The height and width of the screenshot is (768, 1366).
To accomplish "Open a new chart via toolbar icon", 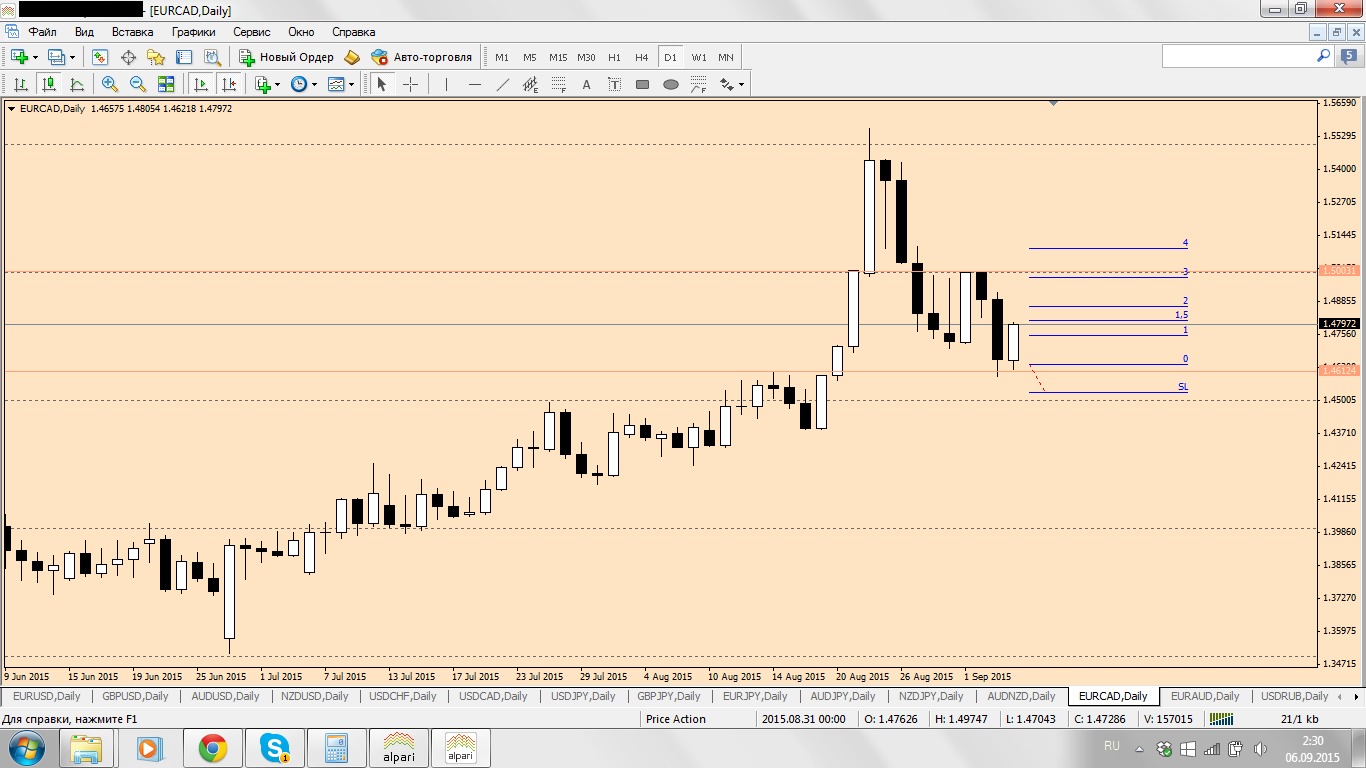I will (19, 57).
